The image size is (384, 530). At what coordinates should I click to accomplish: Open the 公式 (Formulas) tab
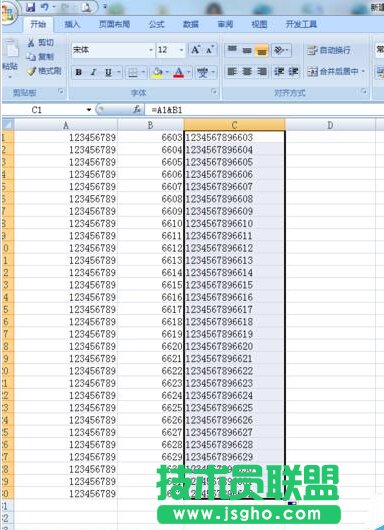tap(156, 24)
